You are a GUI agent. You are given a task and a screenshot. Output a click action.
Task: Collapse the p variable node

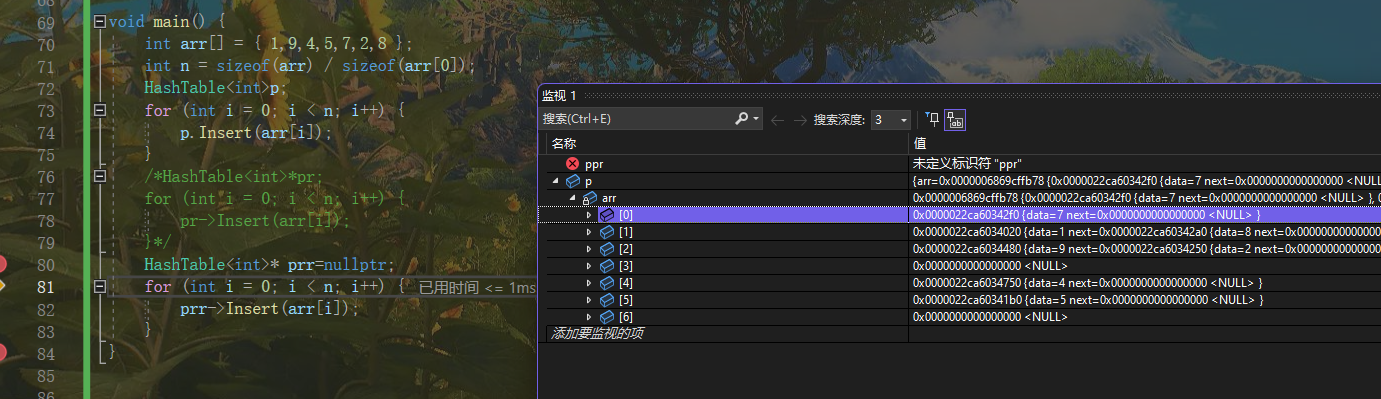555,181
